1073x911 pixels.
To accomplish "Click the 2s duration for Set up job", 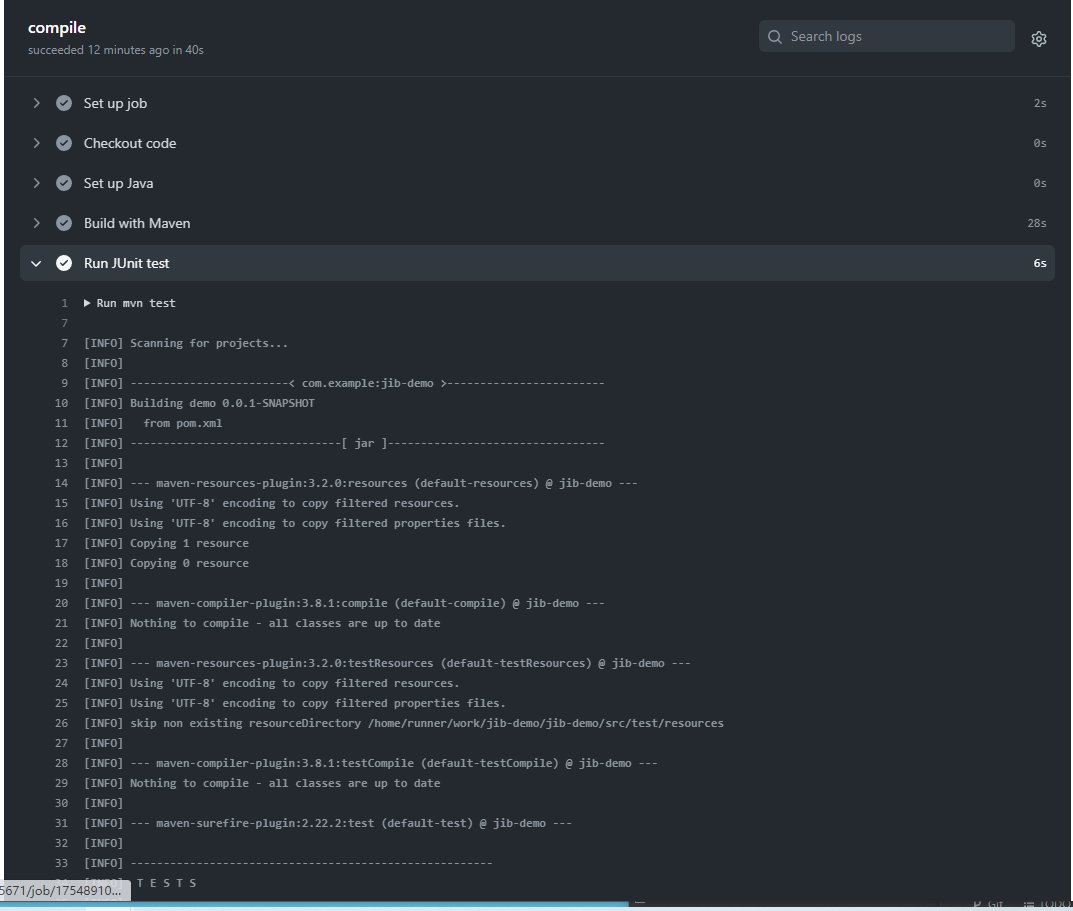I will [x=1040, y=103].
